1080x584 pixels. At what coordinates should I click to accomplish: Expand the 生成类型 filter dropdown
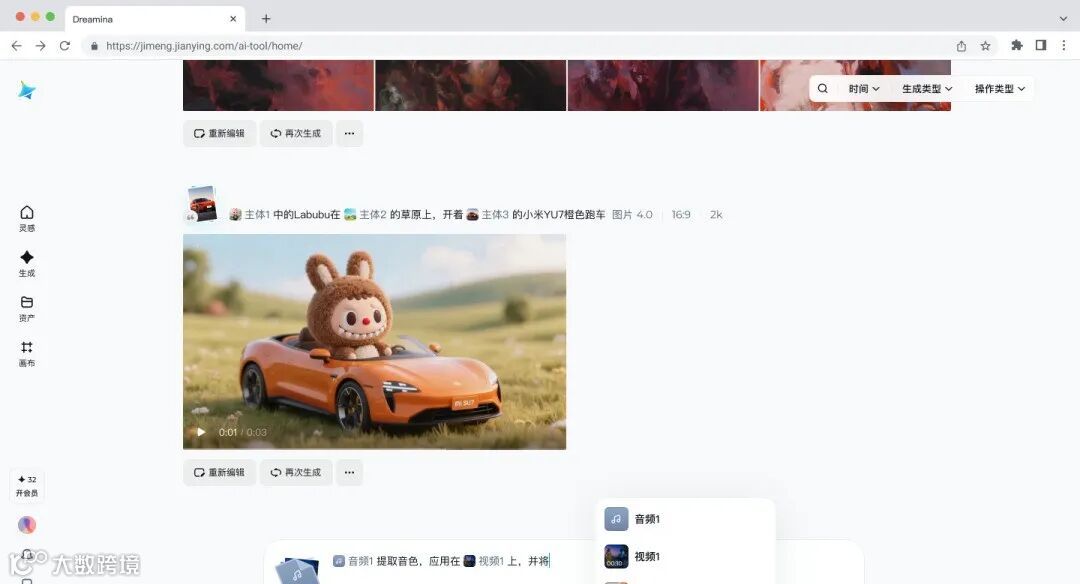(927, 89)
